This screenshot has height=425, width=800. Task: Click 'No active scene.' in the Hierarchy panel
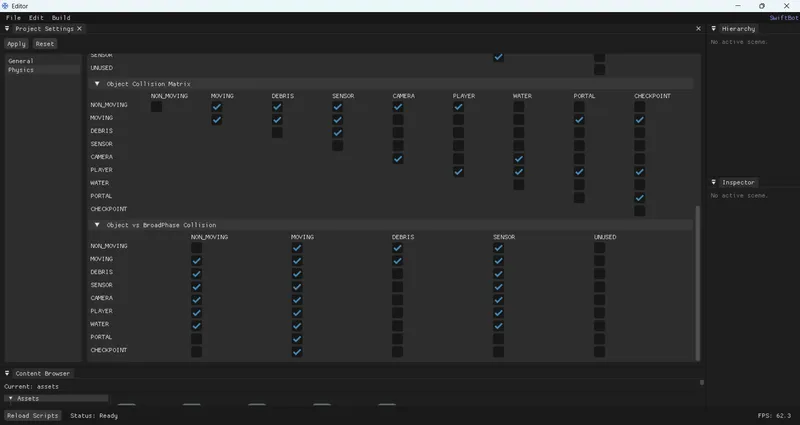click(739, 42)
